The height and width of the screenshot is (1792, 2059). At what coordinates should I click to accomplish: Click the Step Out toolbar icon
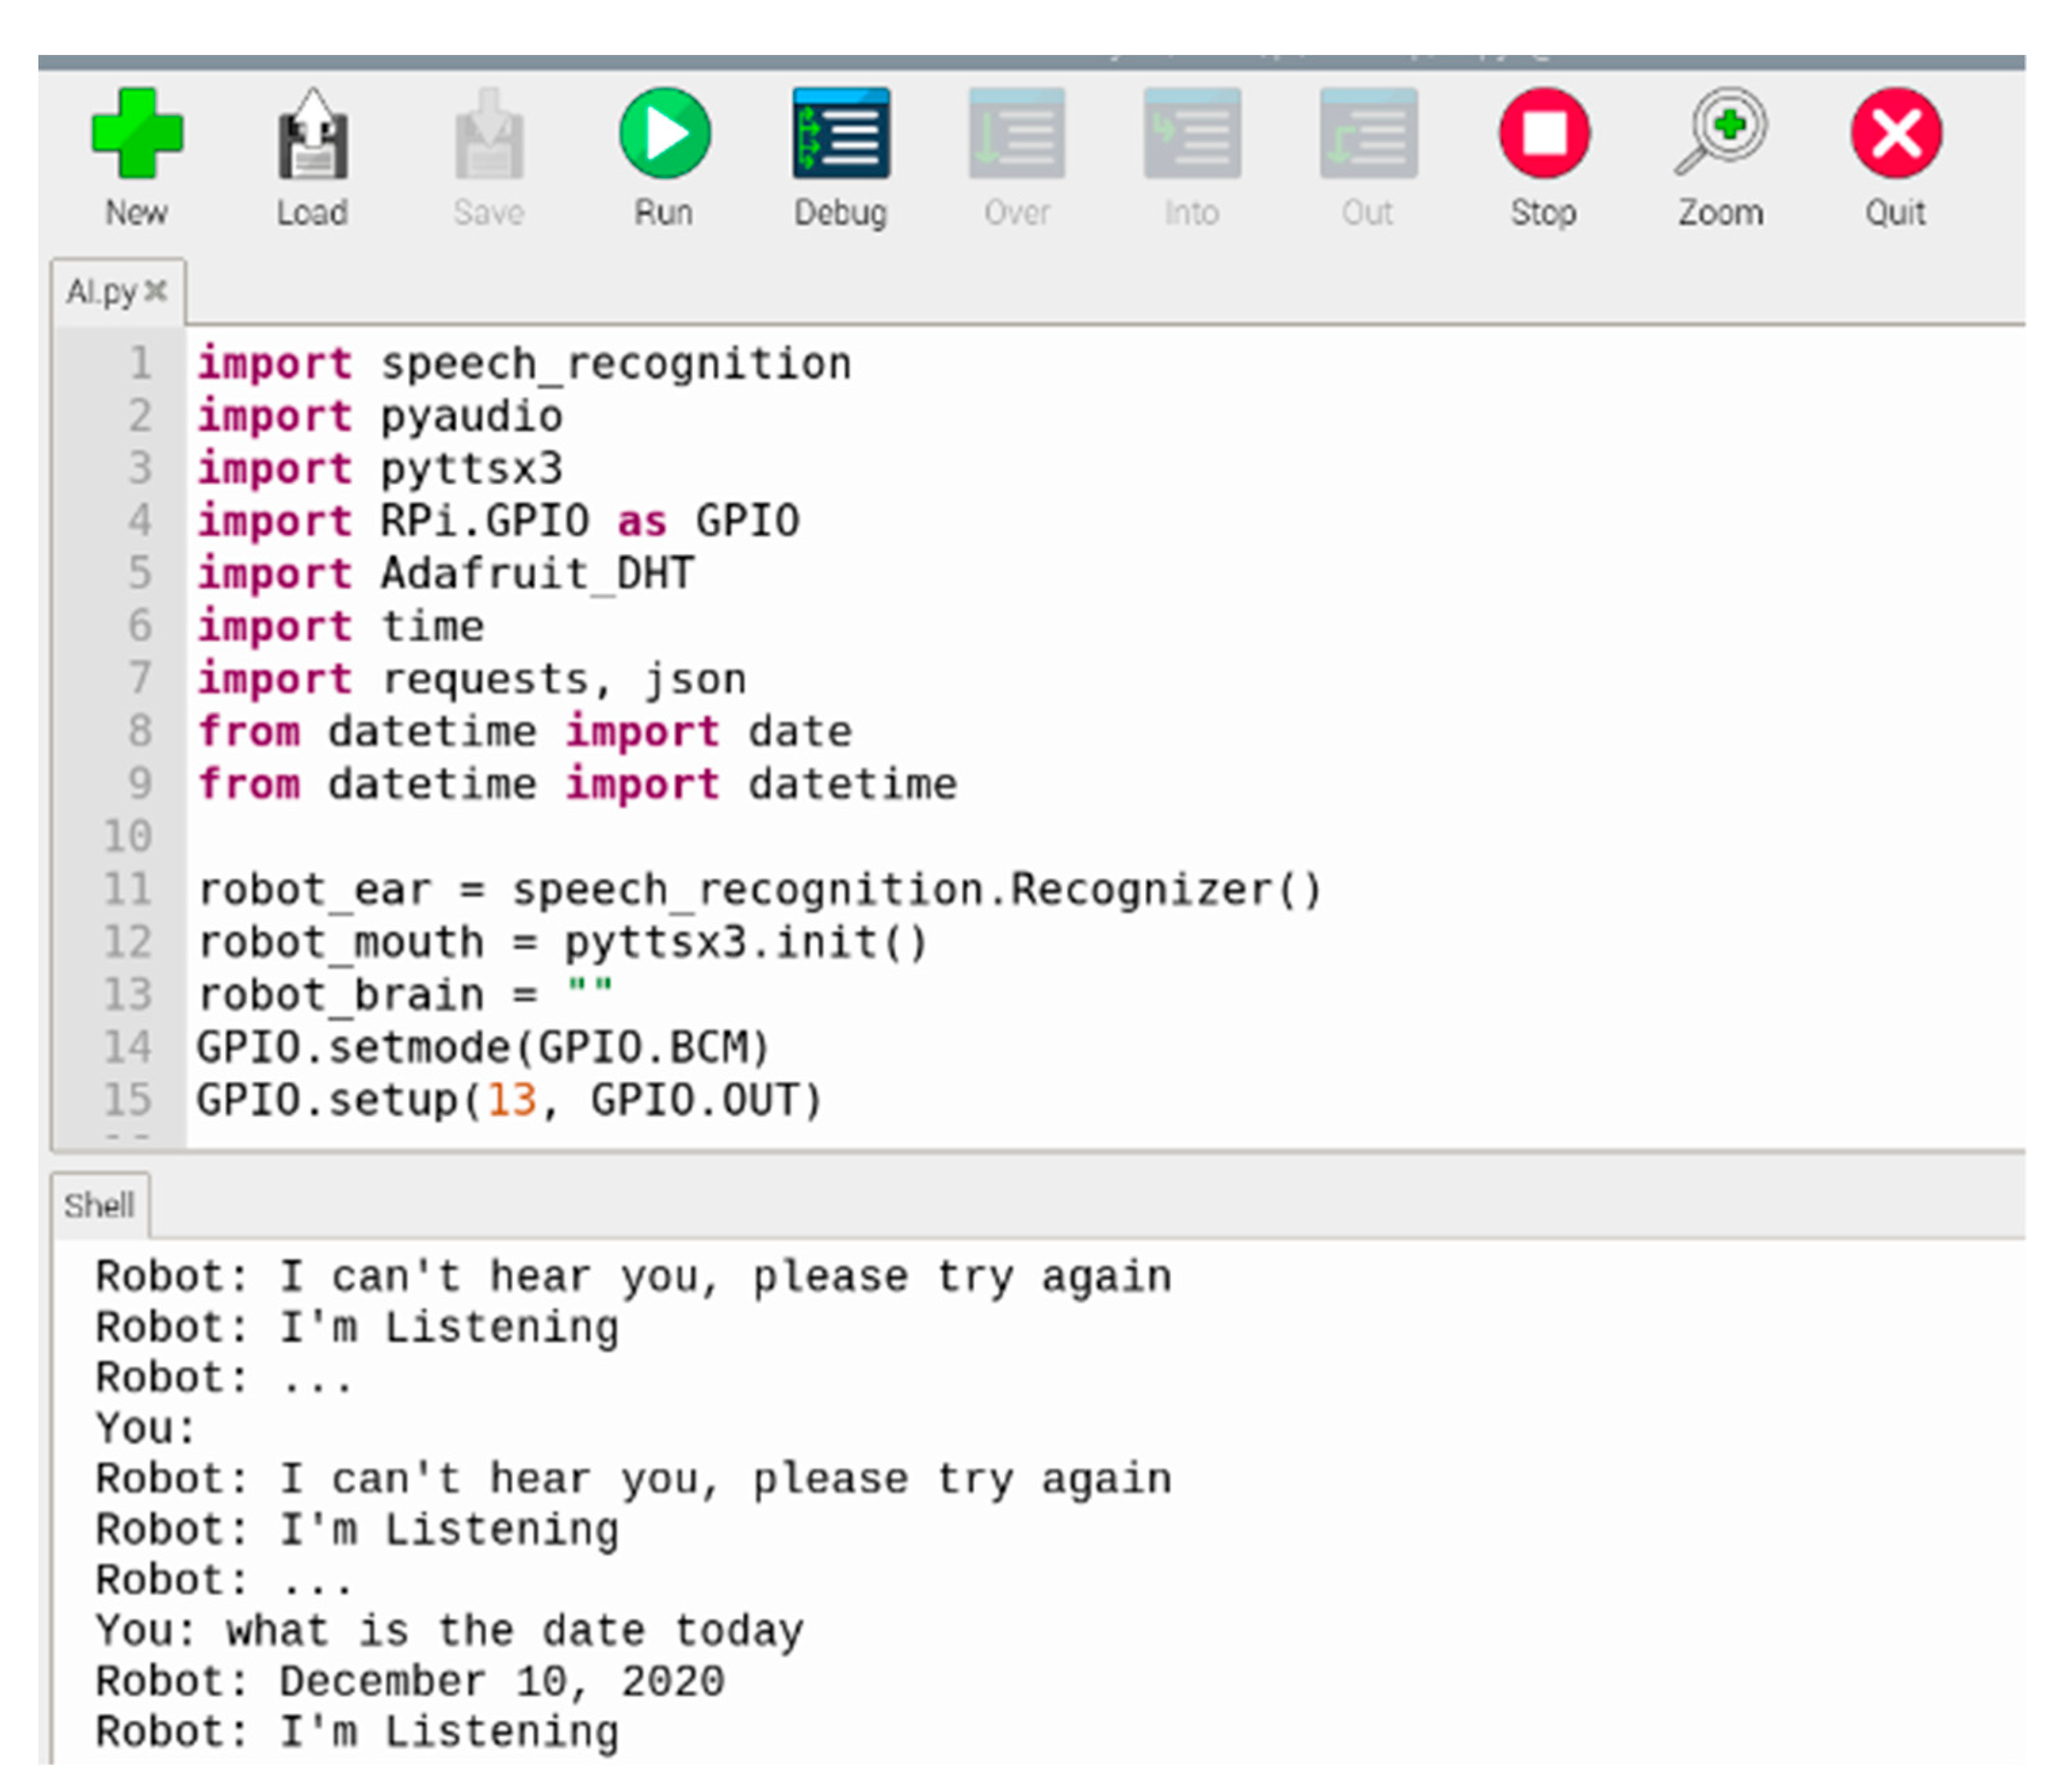pos(1368,133)
